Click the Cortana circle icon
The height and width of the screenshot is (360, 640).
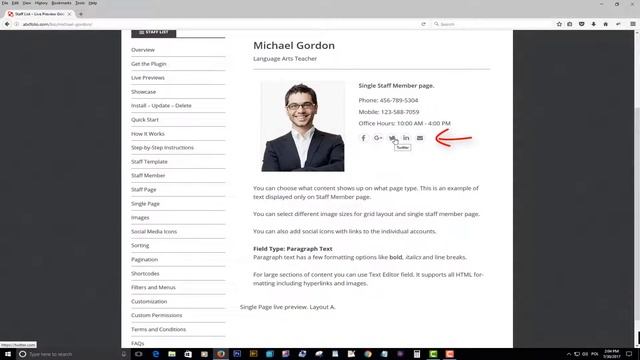point(22,354)
